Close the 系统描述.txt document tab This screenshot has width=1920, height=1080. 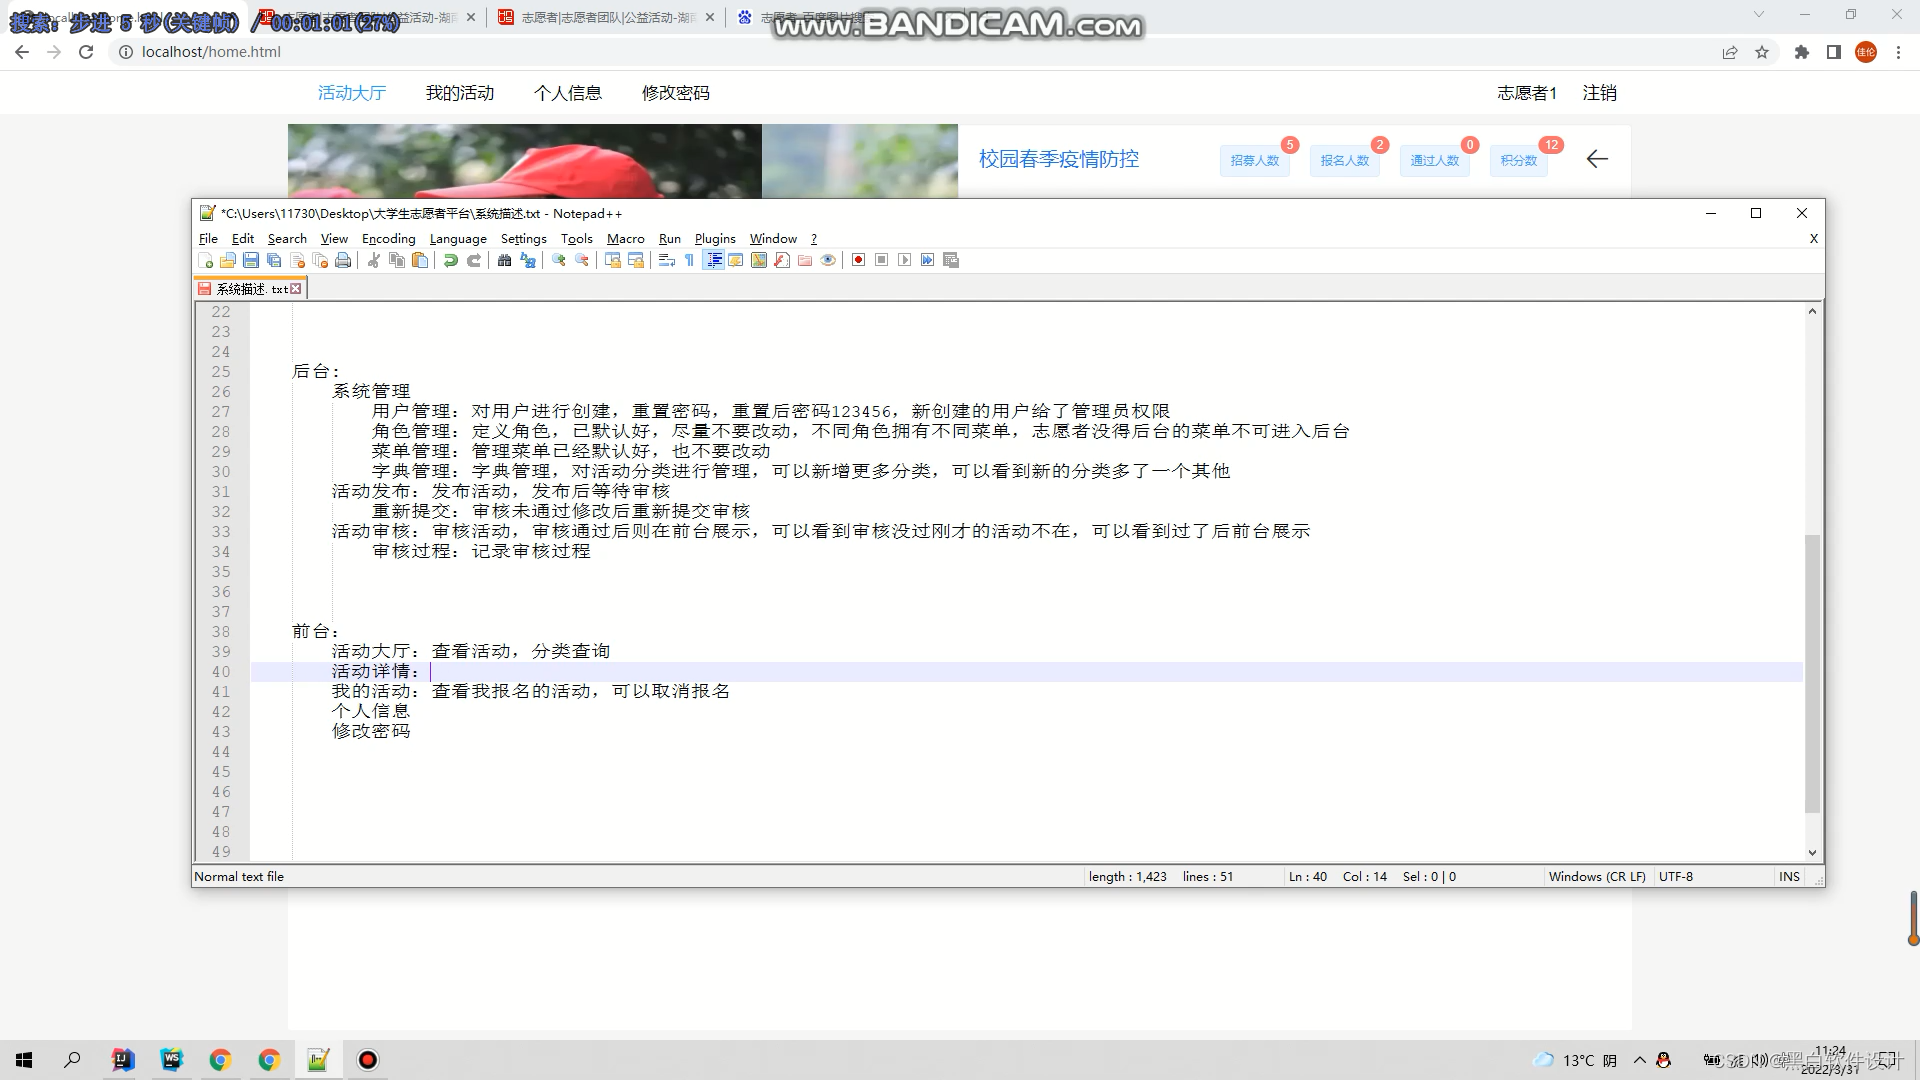click(296, 289)
